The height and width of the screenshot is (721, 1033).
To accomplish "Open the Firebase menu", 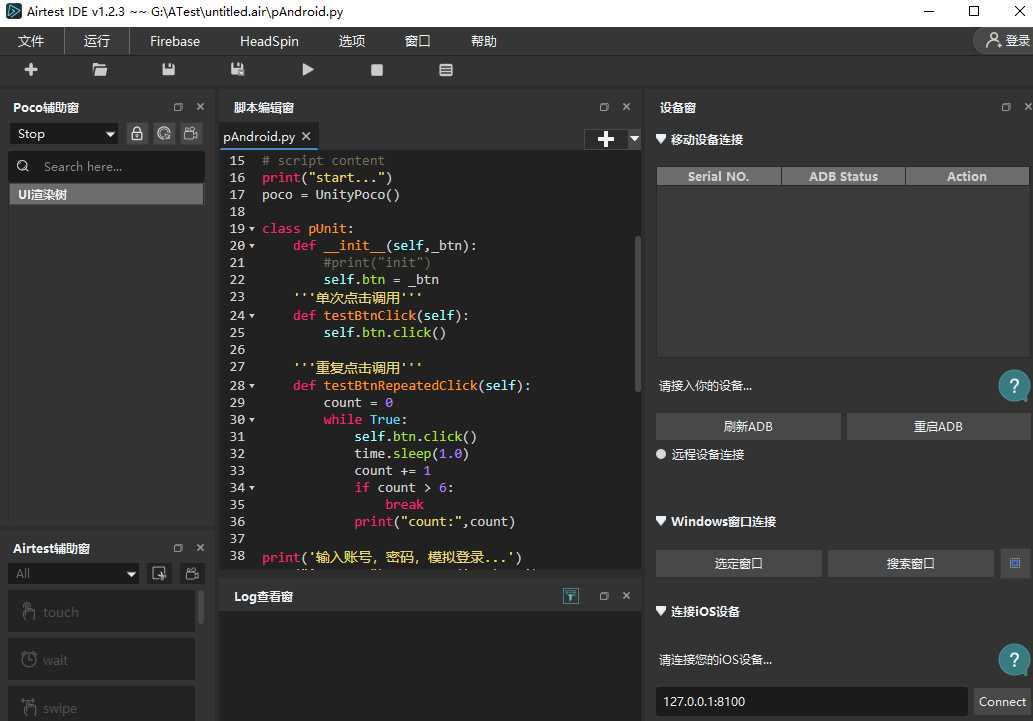I will [175, 41].
